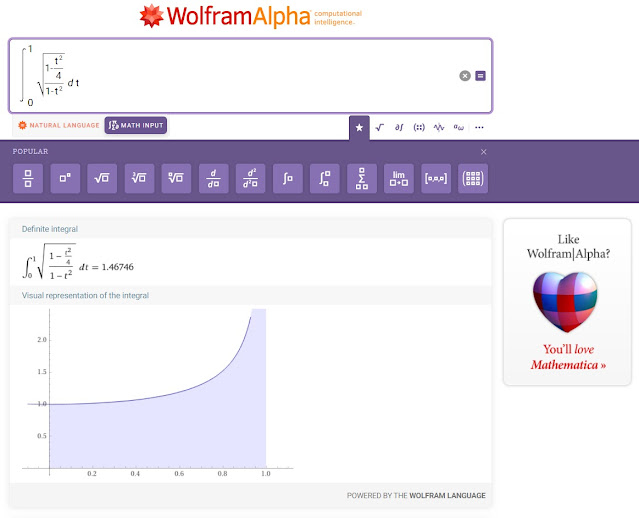639x518 pixels.
Task: Click the POPULAR panel label
Action: pos(30,151)
